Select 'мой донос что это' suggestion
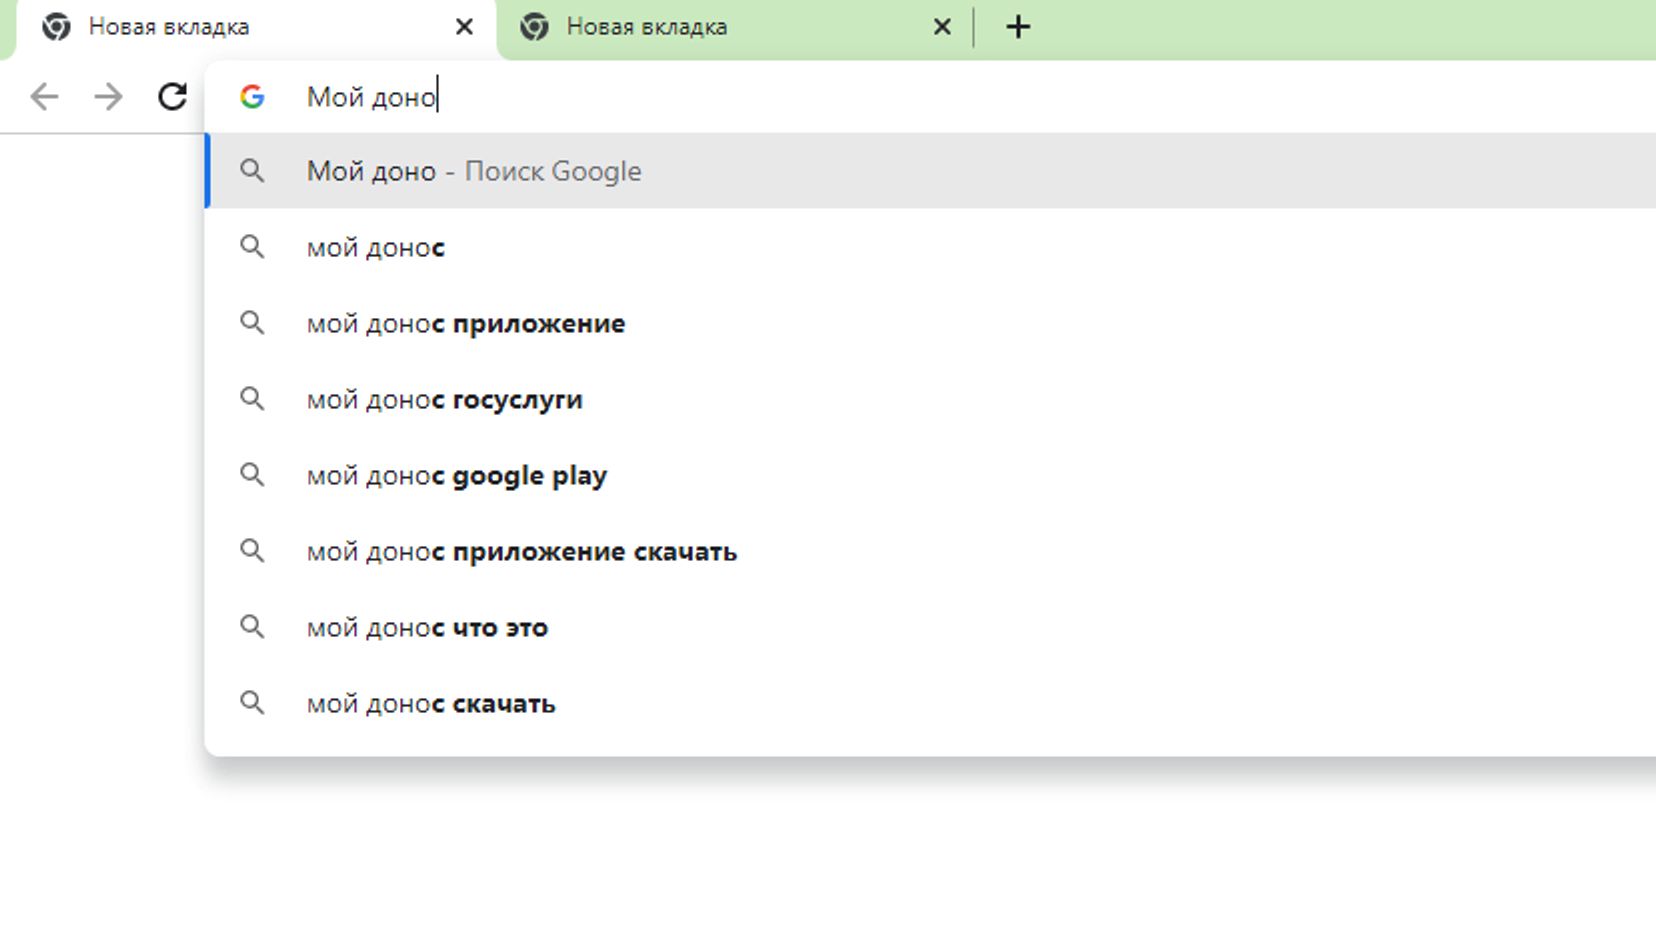Image resolution: width=1656 pixels, height=936 pixels. point(427,627)
